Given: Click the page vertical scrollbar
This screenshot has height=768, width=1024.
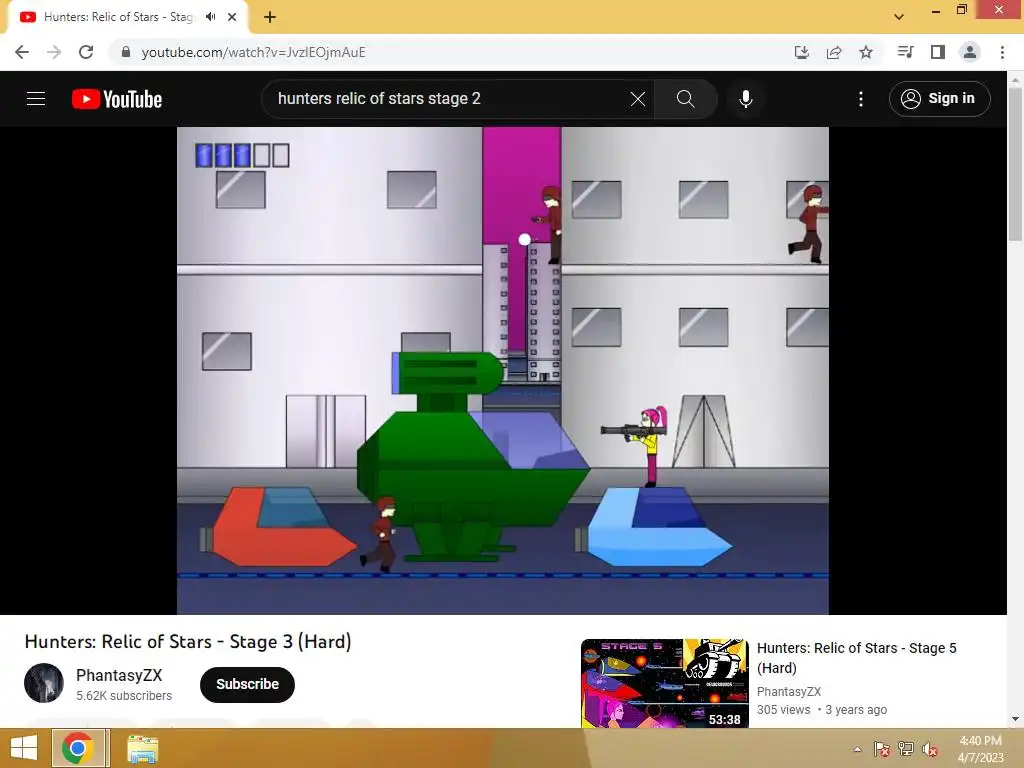Looking at the screenshot, I should pos(1015,163).
